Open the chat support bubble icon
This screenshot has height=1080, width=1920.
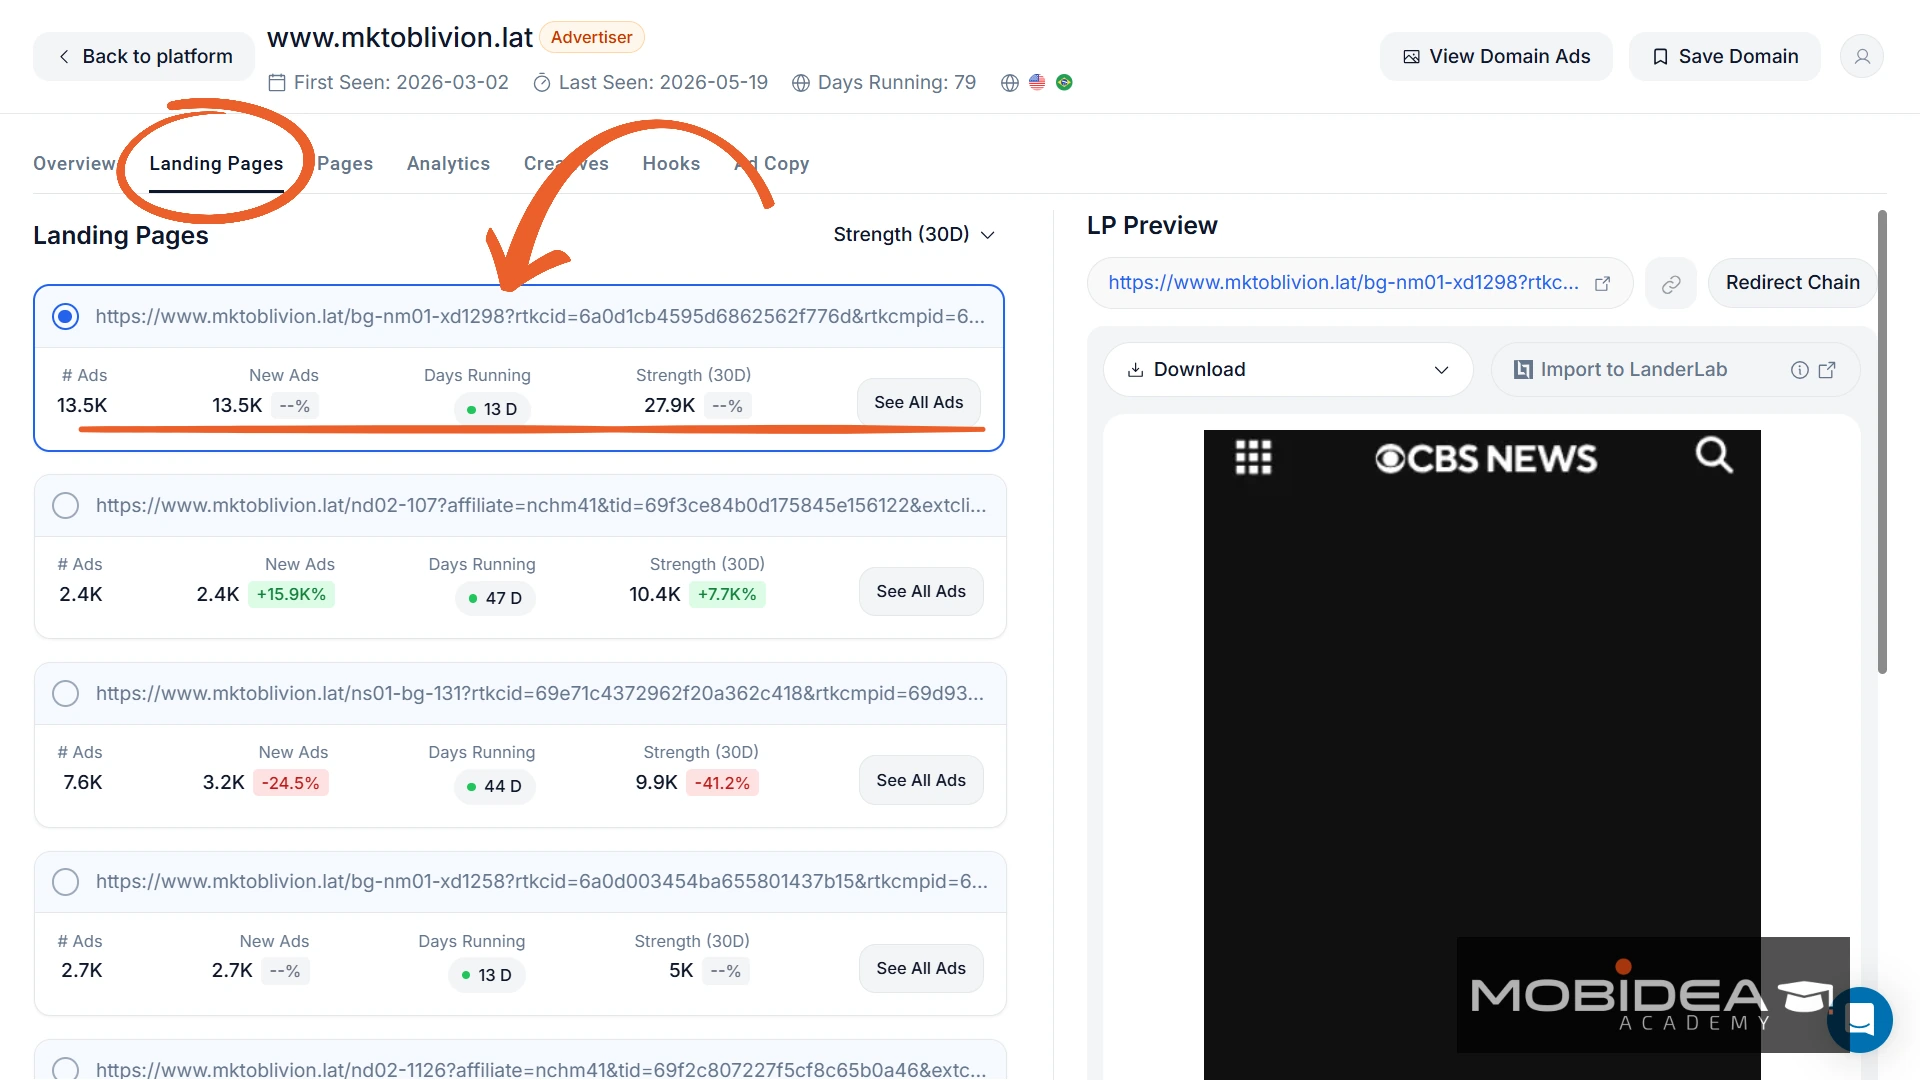click(1860, 1020)
